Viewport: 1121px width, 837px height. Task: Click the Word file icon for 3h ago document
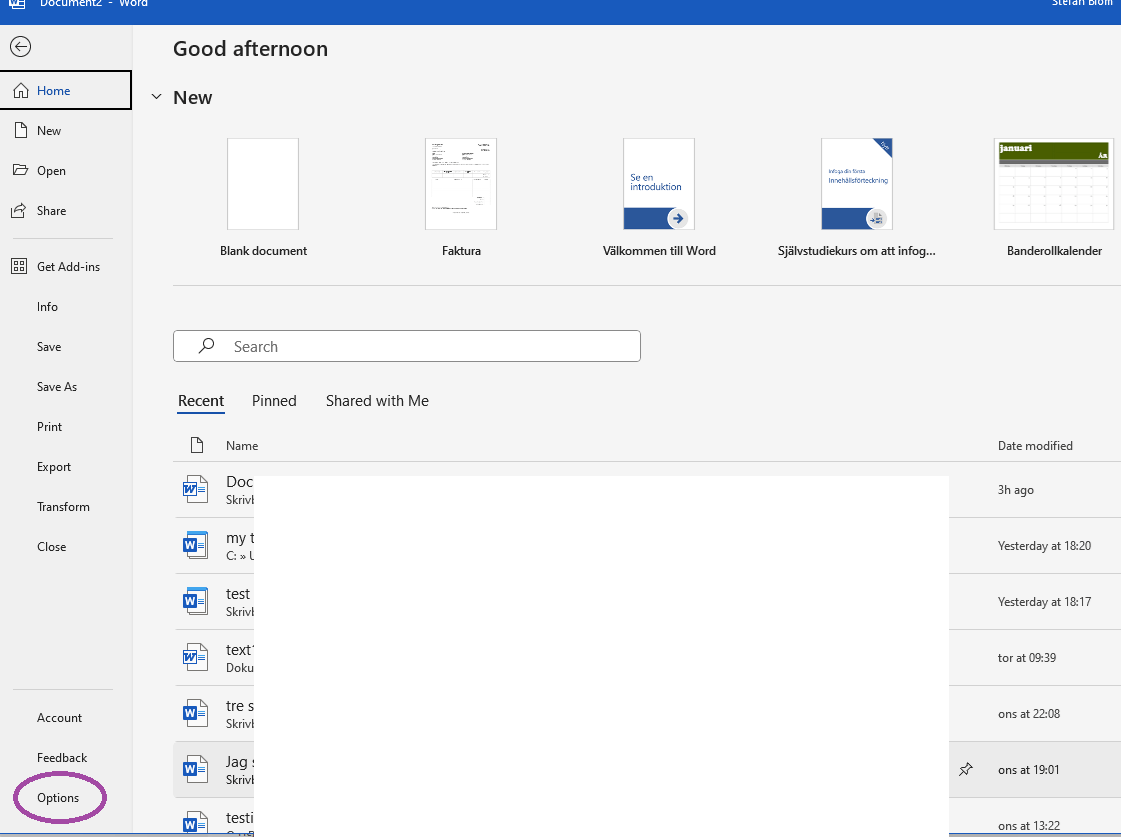(195, 490)
